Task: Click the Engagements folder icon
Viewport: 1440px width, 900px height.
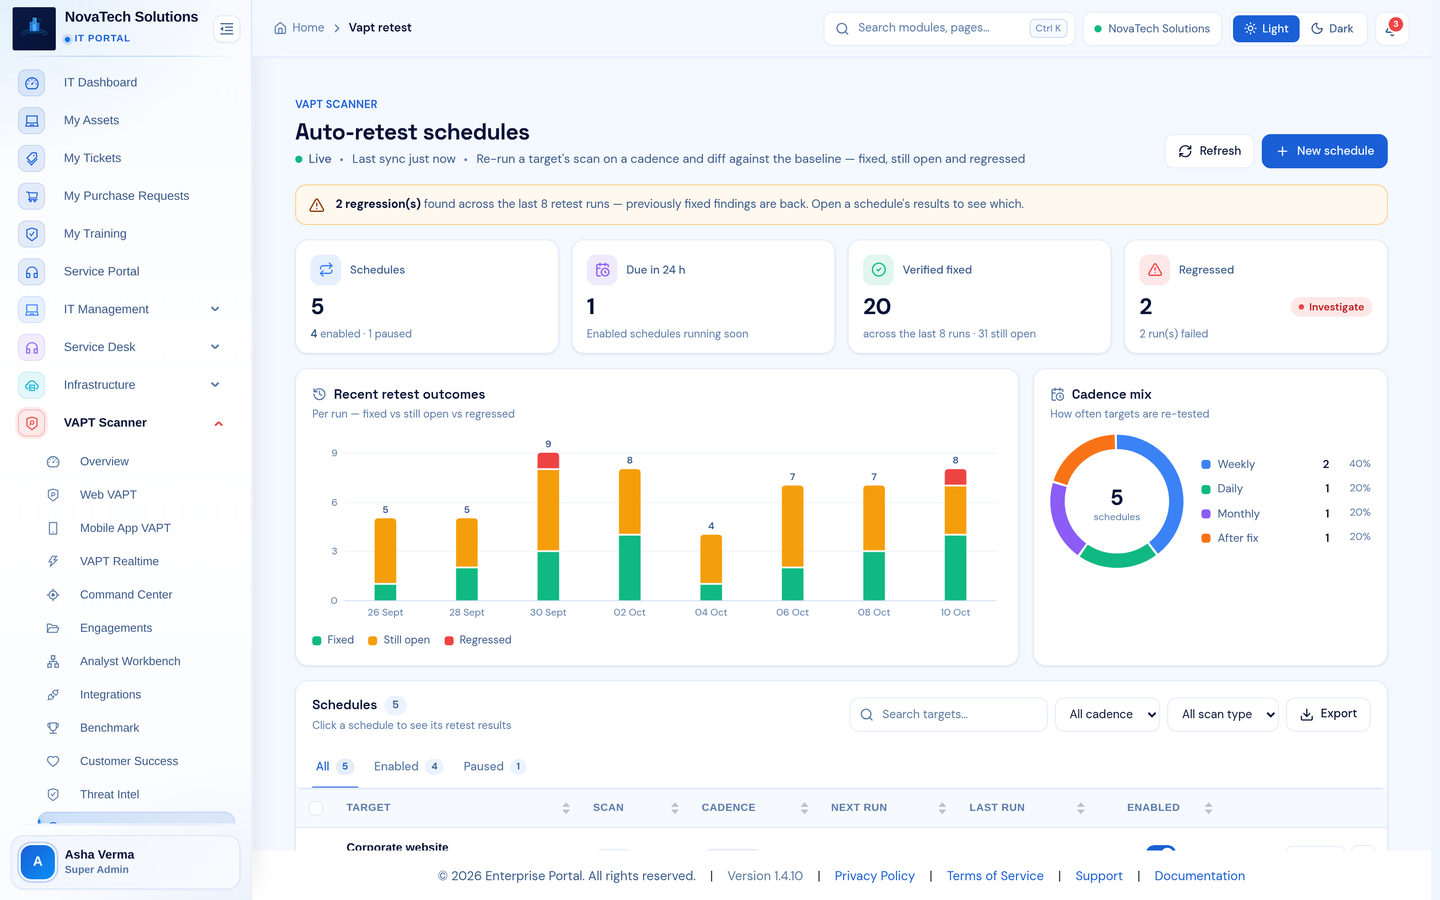Action: pyautogui.click(x=53, y=628)
